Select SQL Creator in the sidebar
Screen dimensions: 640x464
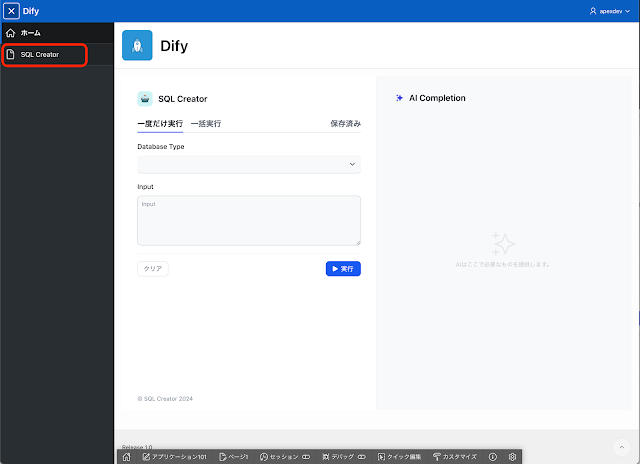click(x=57, y=55)
